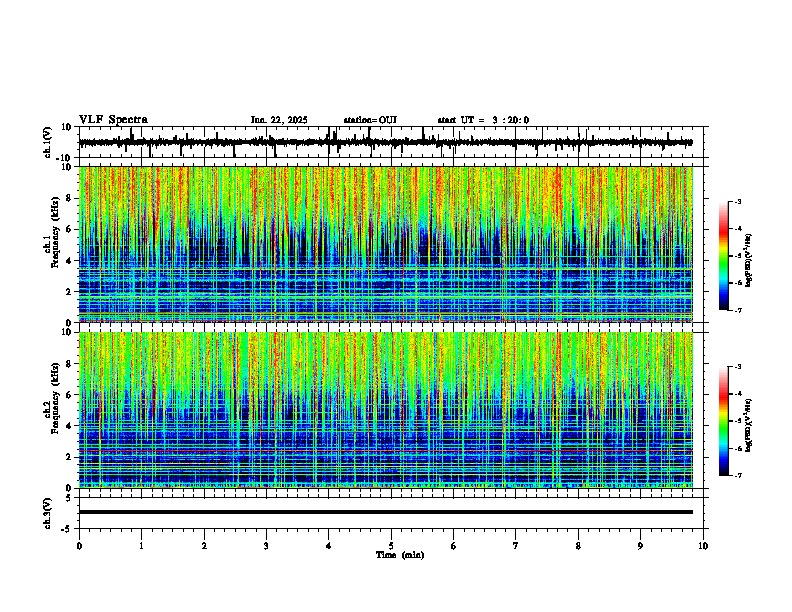This screenshot has height=612, width=792.
Task: Click the "5" tick on ch.3(V) axis
Action: pos(70,498)
